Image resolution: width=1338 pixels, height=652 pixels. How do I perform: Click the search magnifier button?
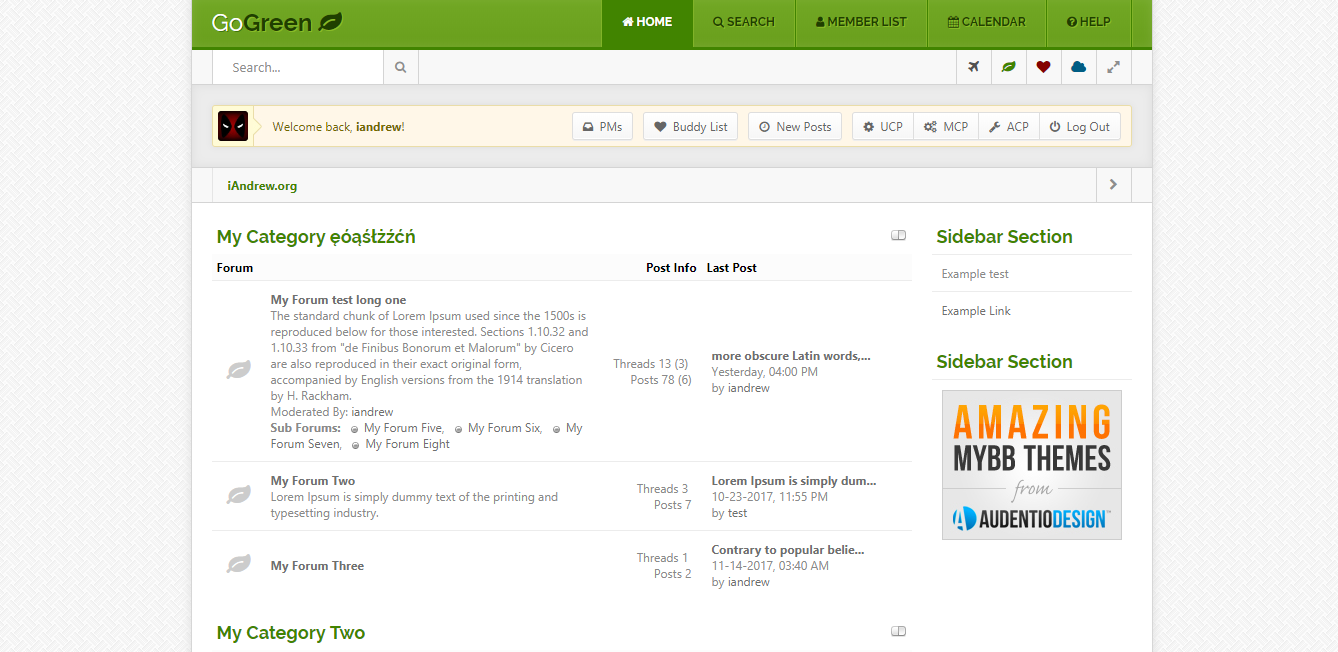[x=401, y=68]
